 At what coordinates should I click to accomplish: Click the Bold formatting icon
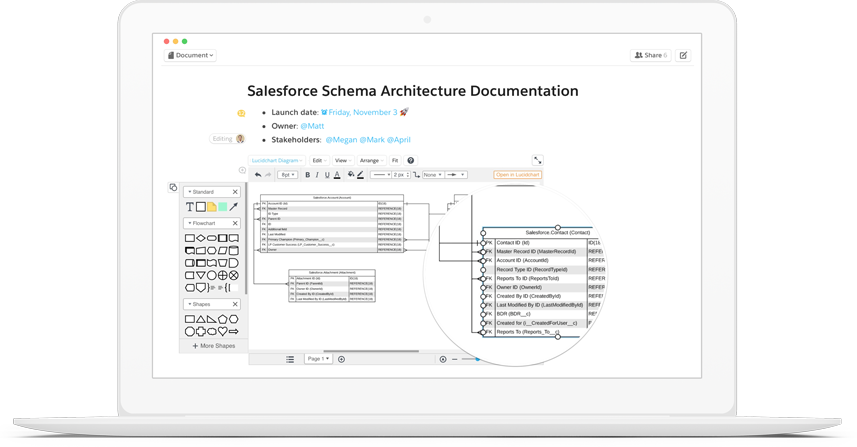point(307,175)
